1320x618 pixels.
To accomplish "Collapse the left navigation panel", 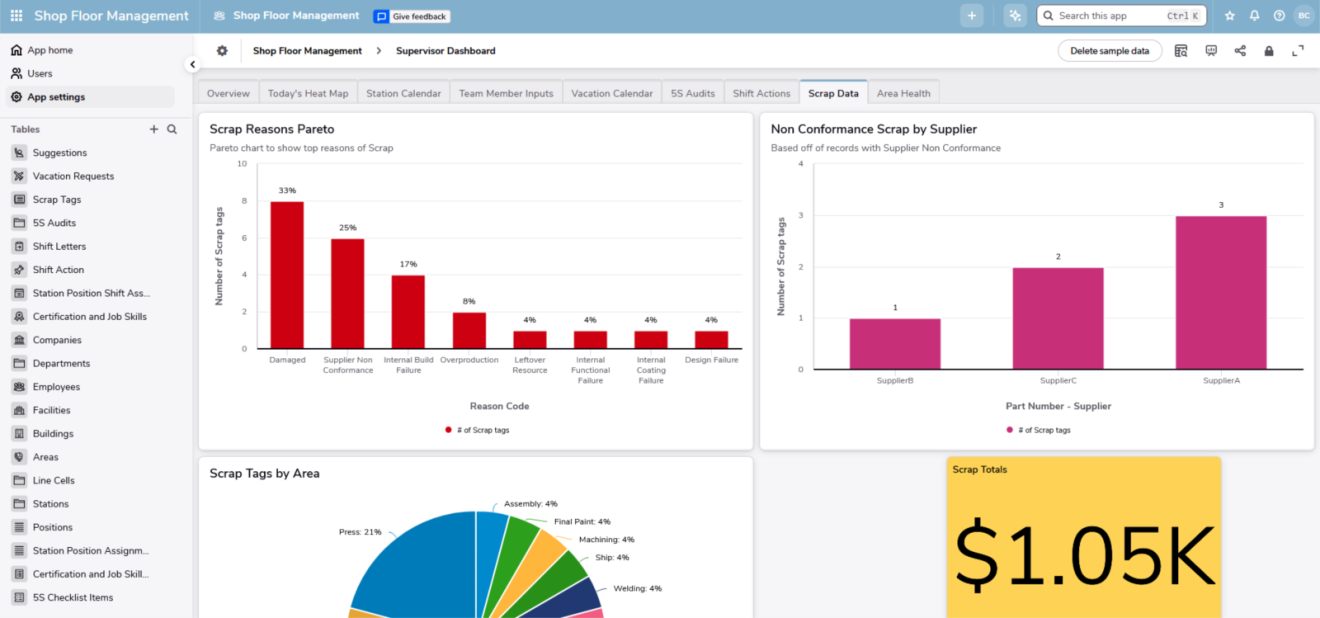I will coord(192,63).
